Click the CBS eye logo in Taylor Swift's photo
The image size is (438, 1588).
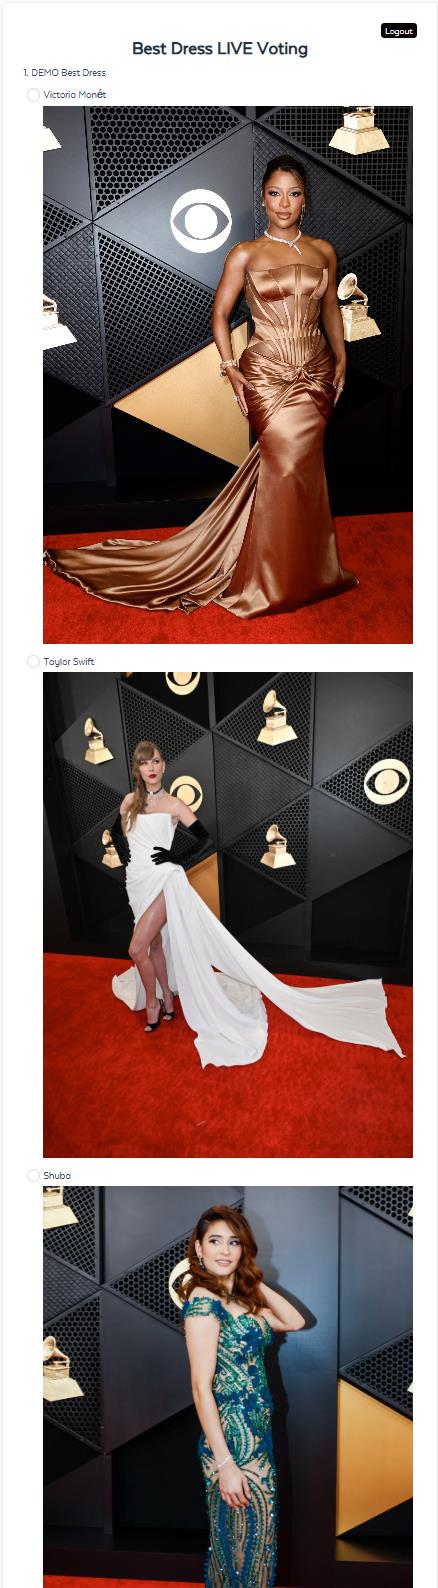(387, 782)
